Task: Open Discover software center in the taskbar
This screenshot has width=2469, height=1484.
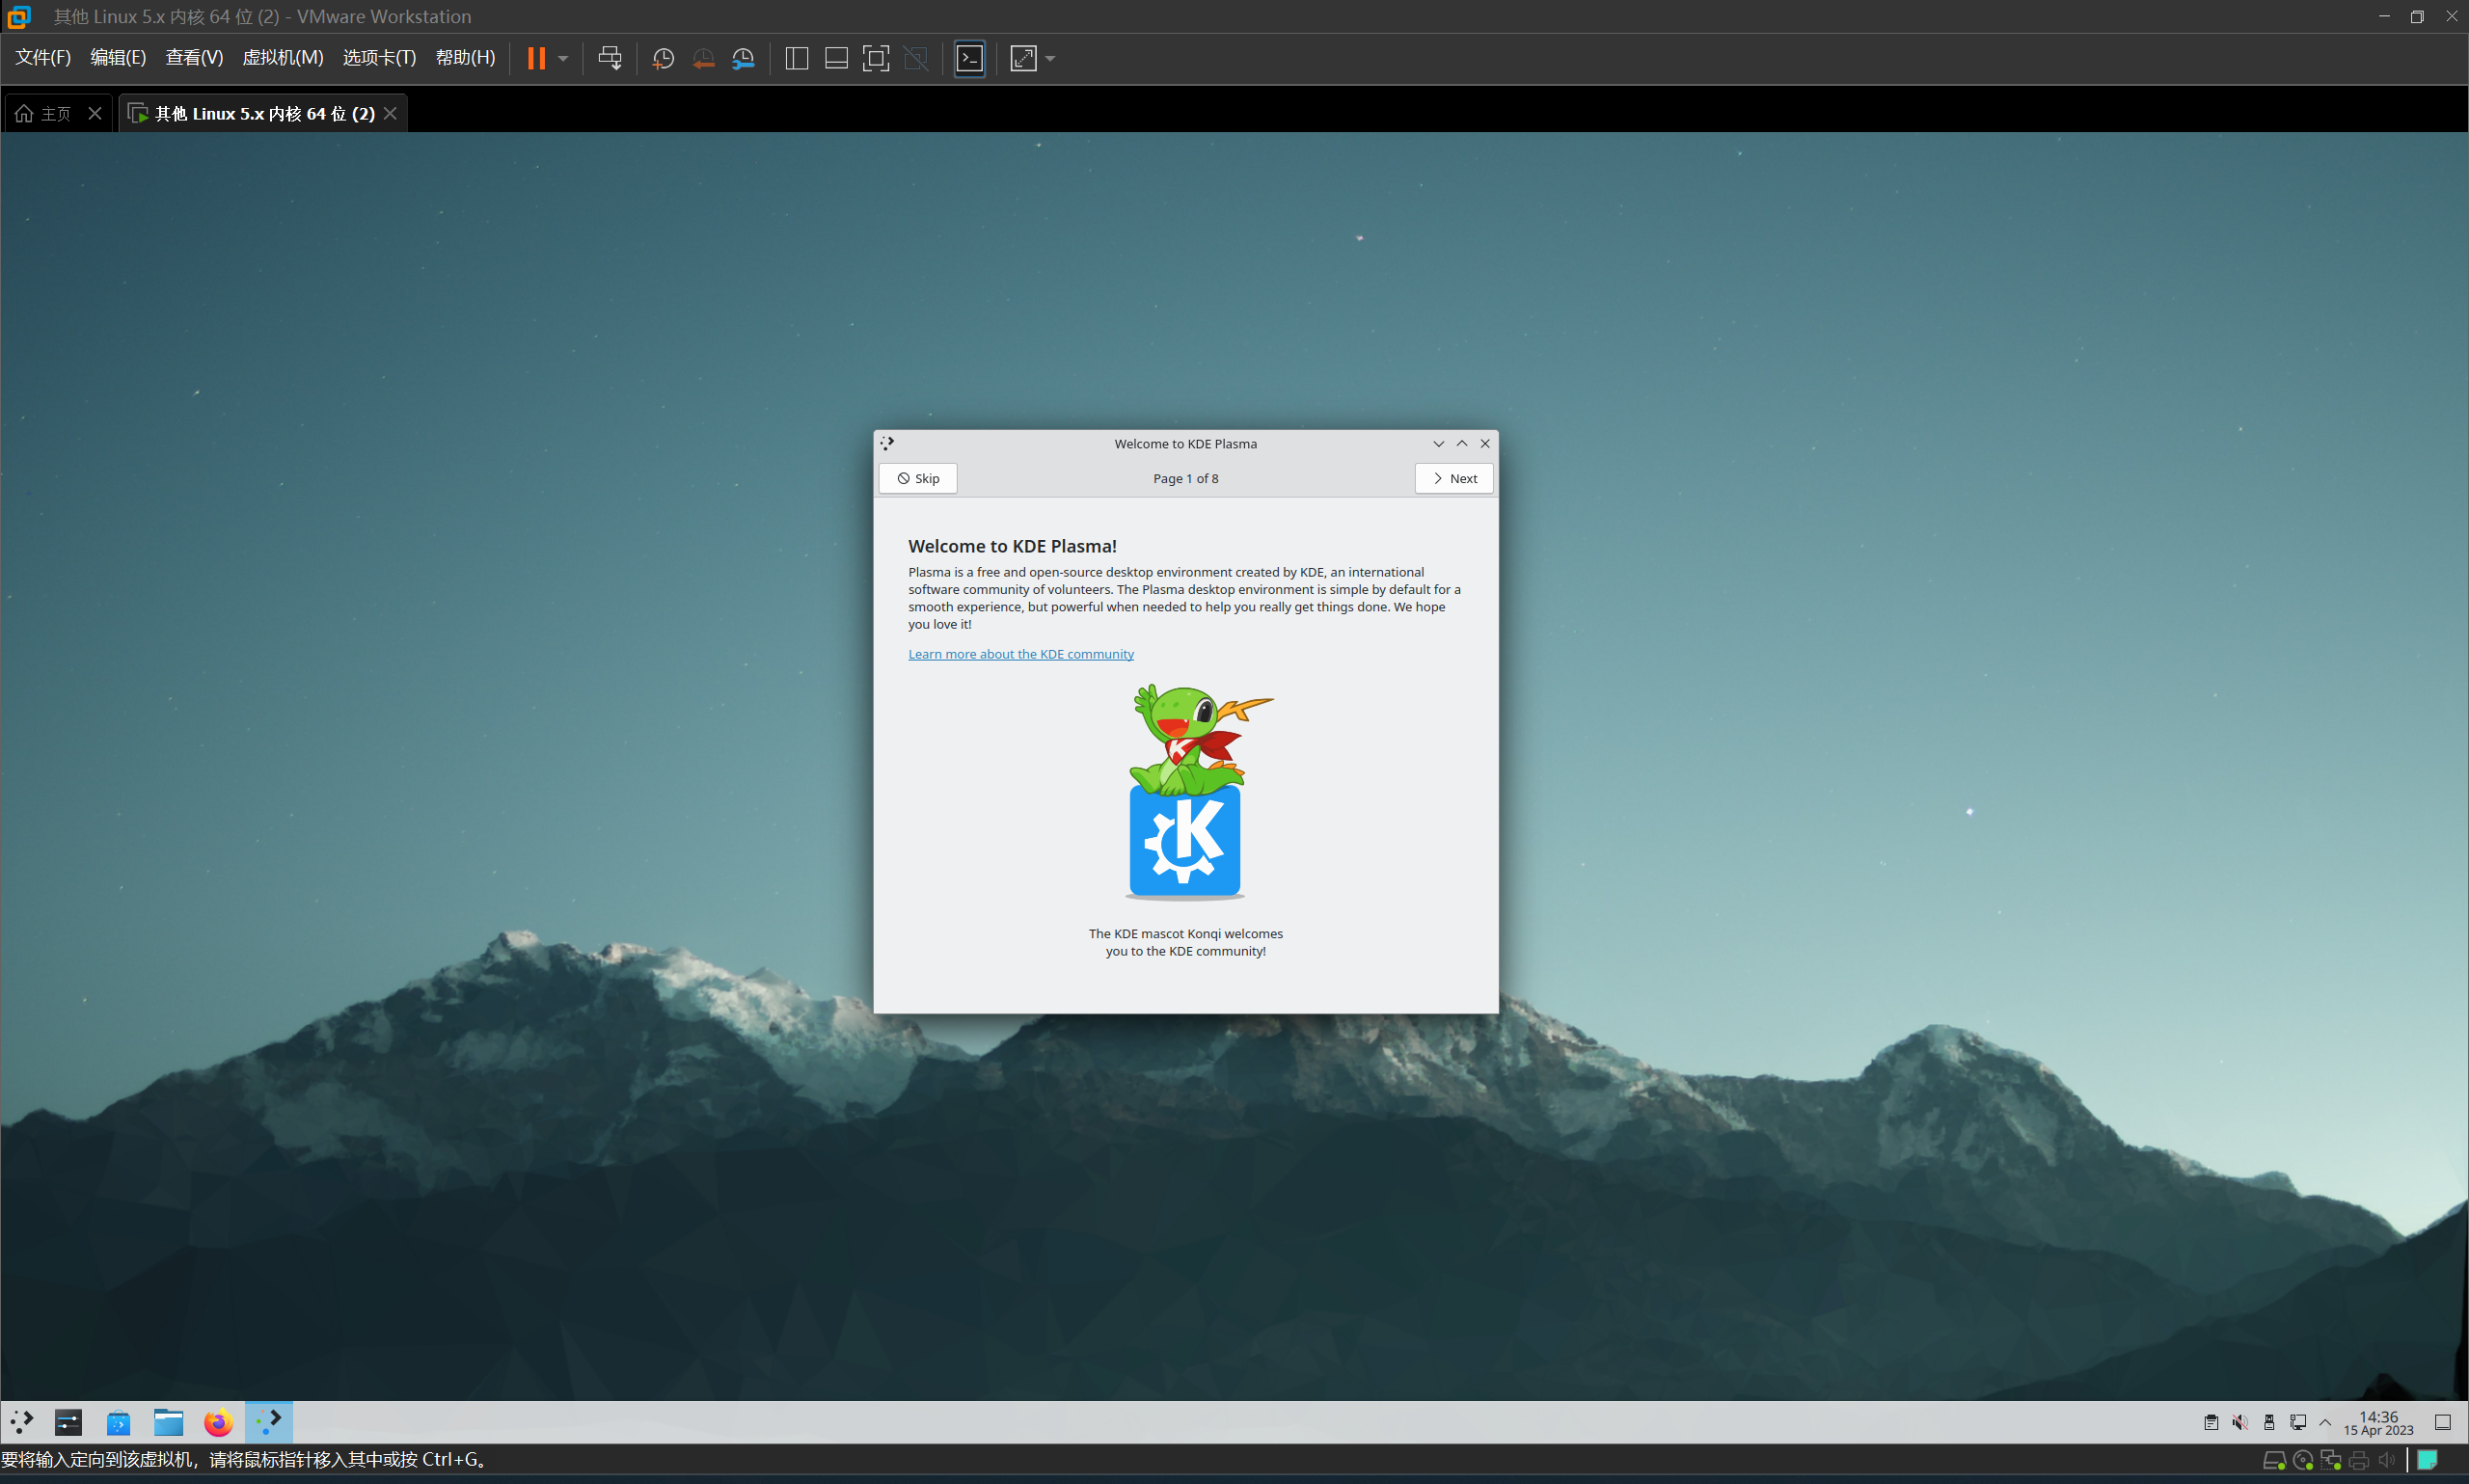Action: (x=118, y=1421)
